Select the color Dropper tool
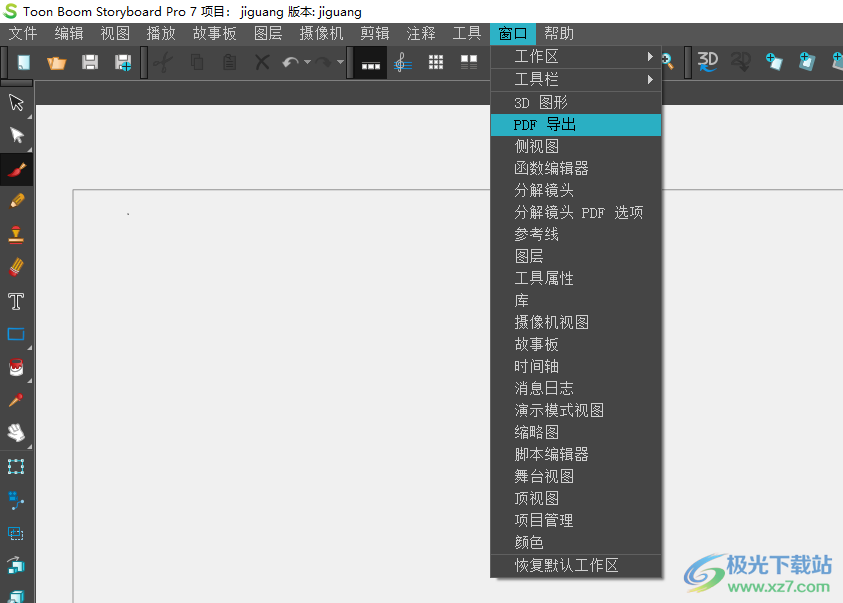Viewport: 843px width, 603px height. click(16, 400)
